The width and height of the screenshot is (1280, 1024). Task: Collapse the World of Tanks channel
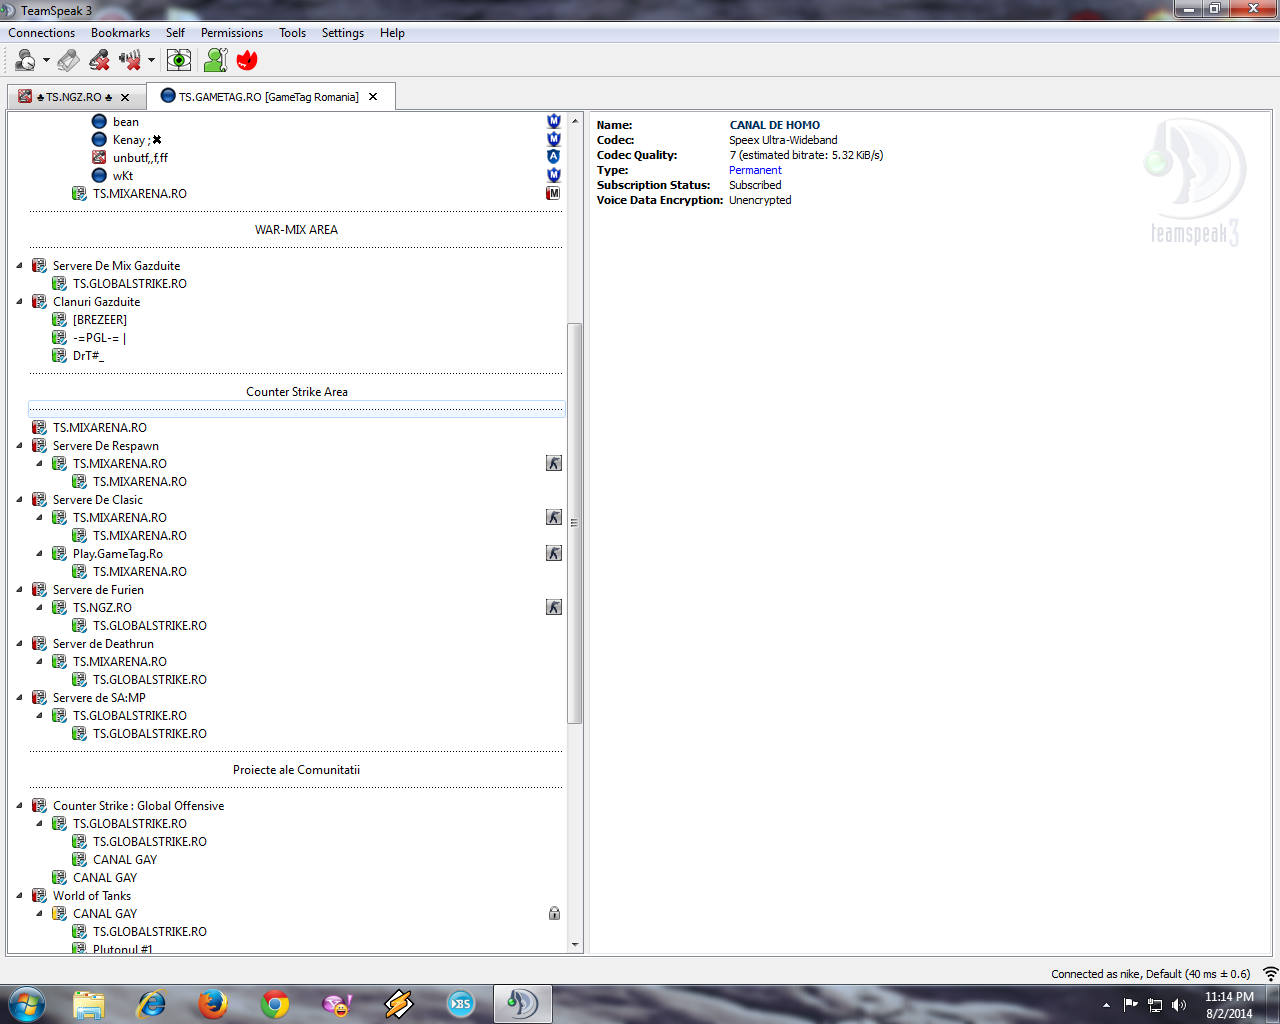(x=20, y=896)
